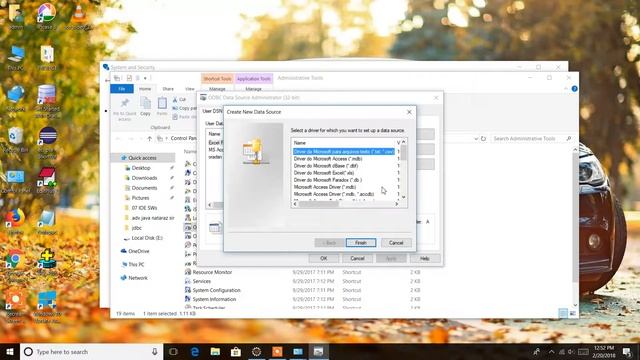Click Recycle Bin desktop icon
This screenshot has height=360, width=640.
(x=15, y=140)
